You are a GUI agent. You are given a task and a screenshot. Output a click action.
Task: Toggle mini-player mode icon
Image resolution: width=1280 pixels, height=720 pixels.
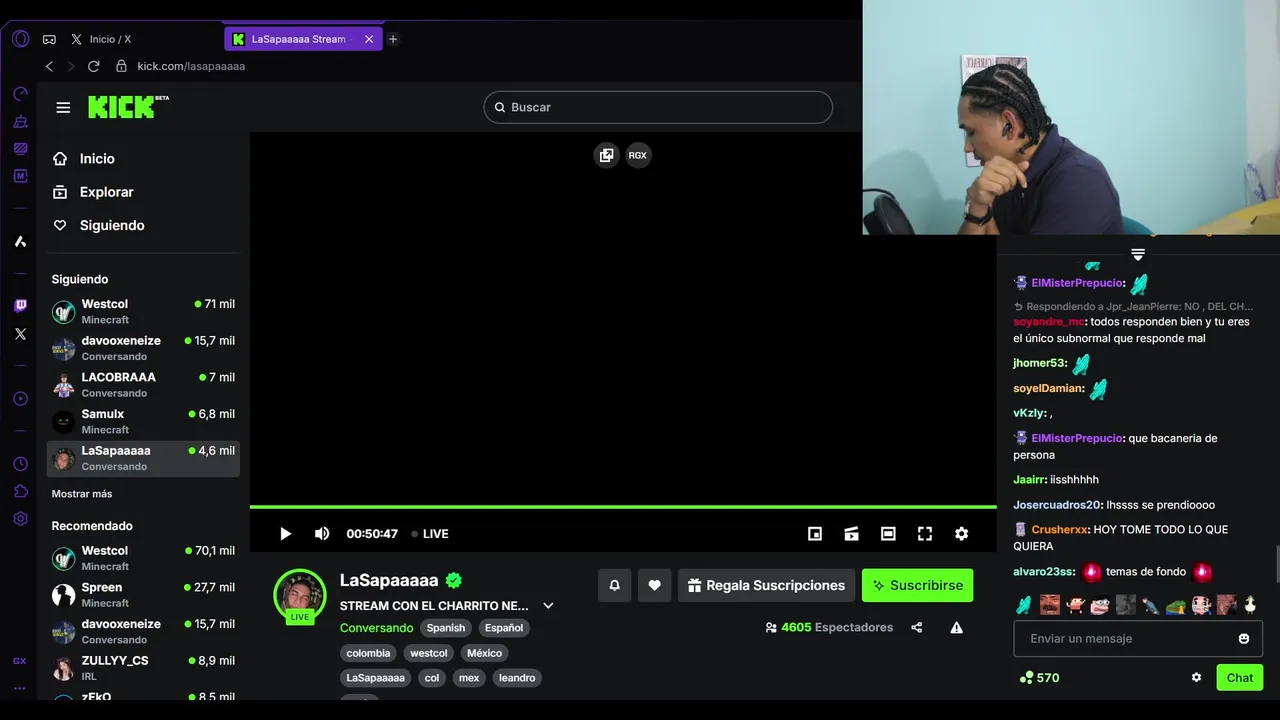pyautogui.click(x=815, y=534)
